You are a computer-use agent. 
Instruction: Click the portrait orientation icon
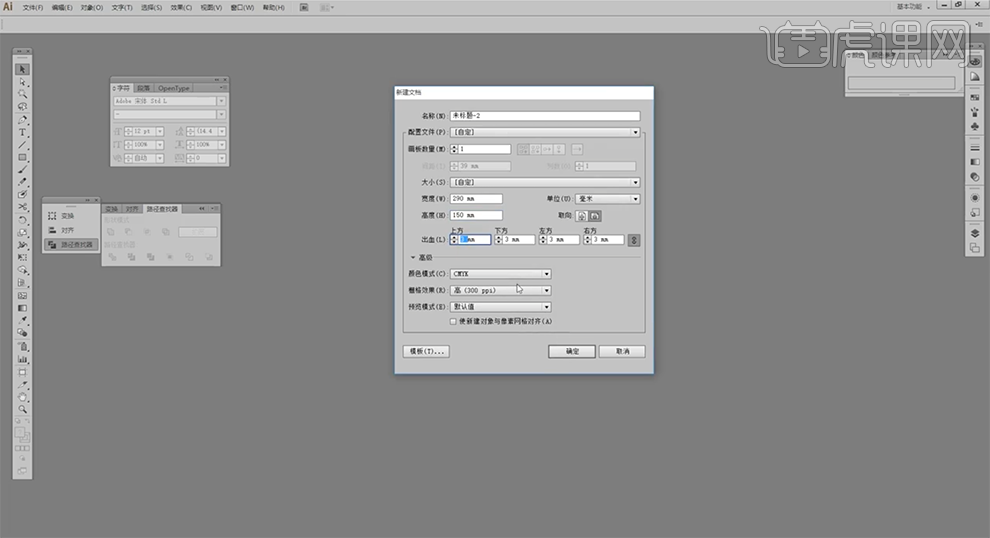point(581,216)
